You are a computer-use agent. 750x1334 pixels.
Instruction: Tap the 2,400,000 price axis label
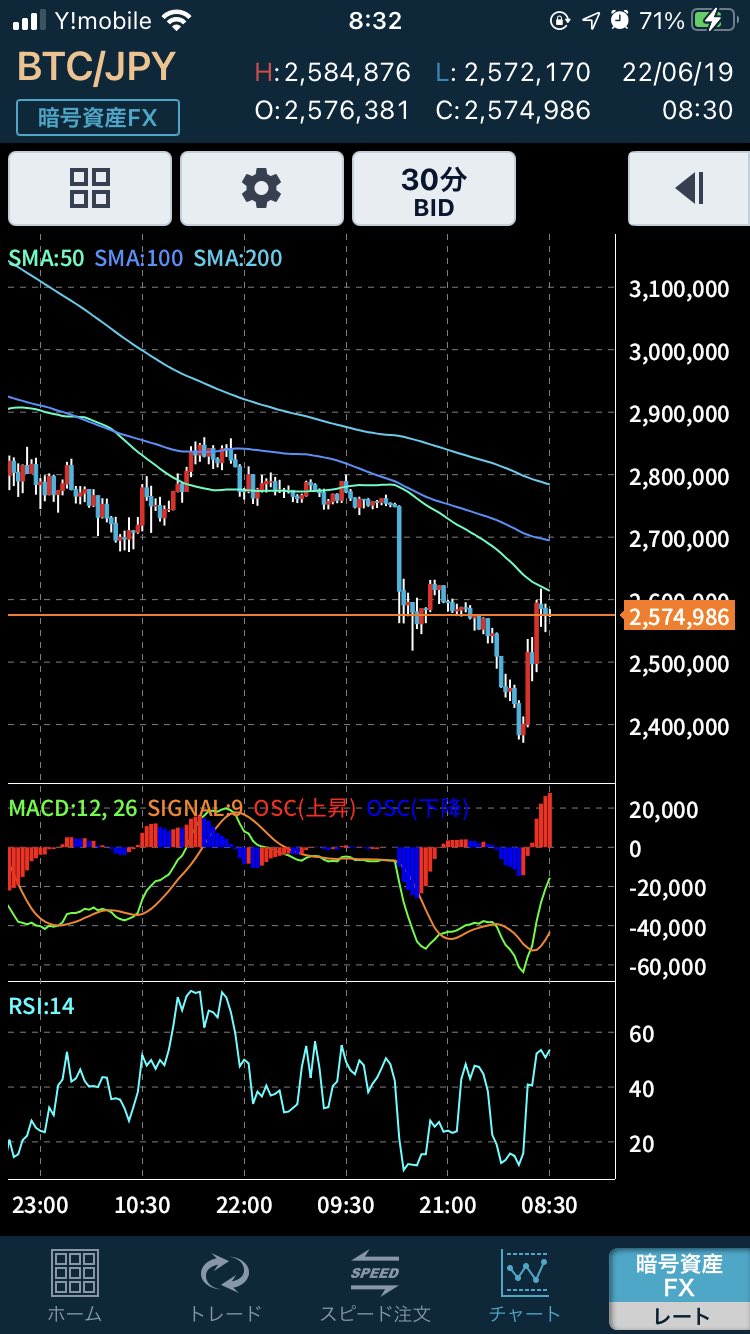point(679,726)
